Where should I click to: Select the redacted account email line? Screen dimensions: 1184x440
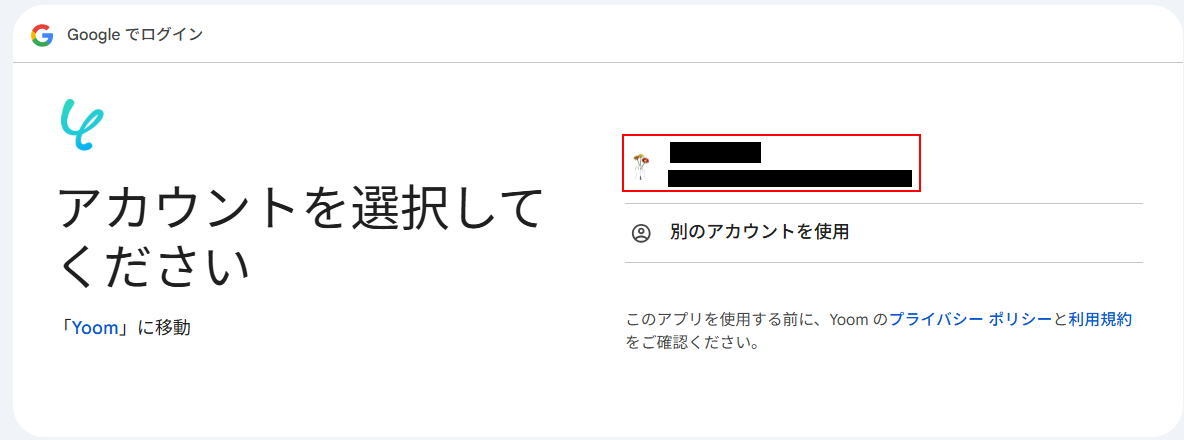pyautogui.click(x=790, y=179)
